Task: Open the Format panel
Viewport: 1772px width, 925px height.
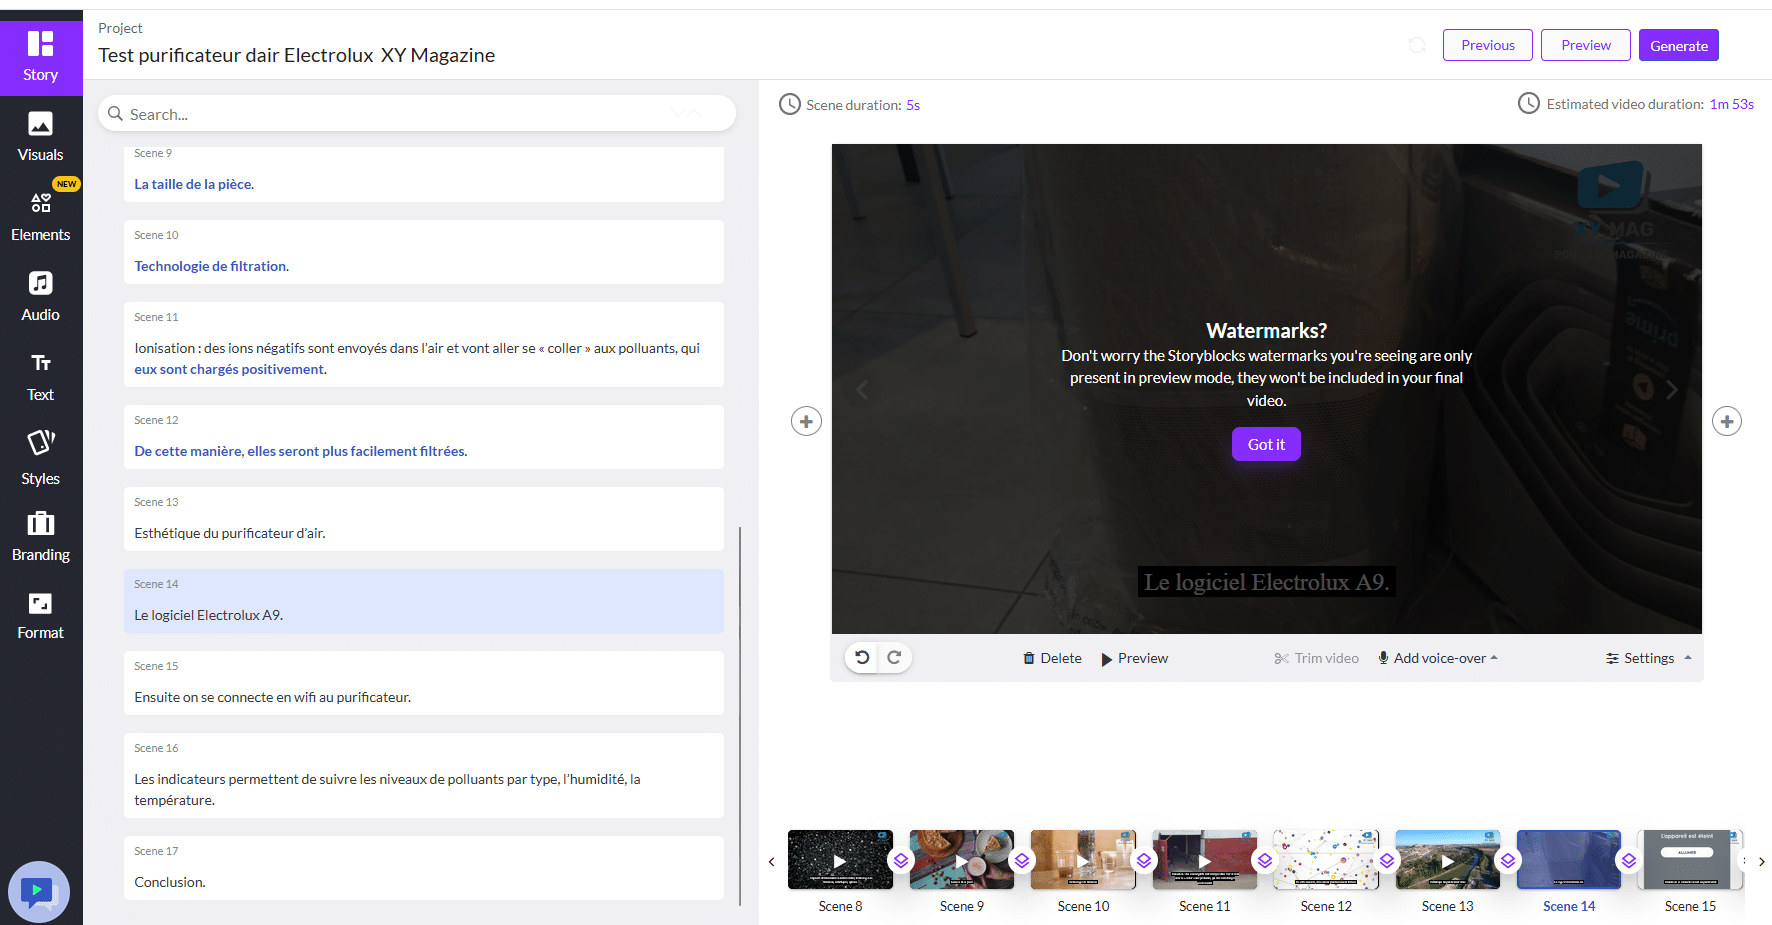Action: pos(41,616)
